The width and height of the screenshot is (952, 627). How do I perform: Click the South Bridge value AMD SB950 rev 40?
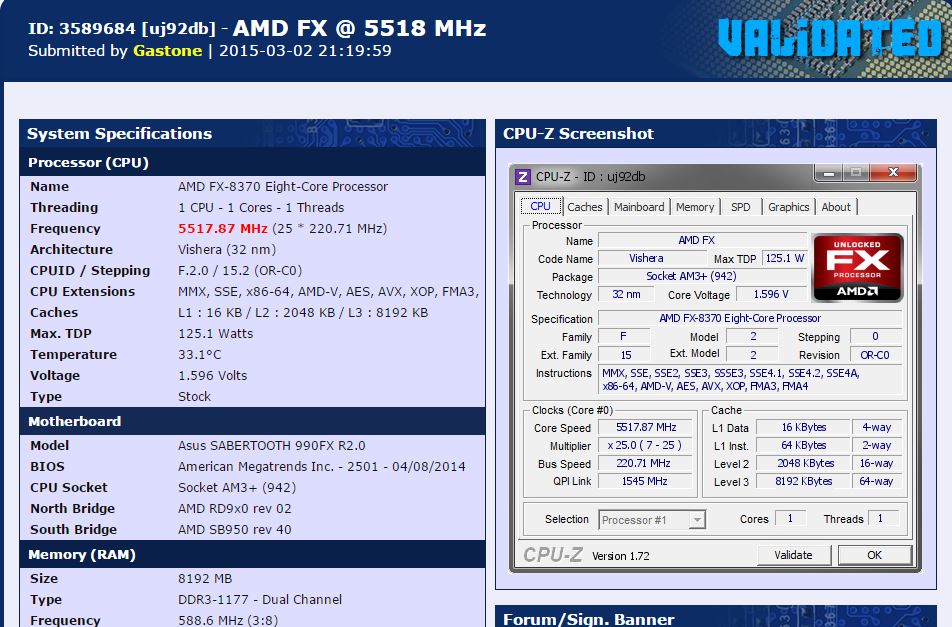coord(234,529)
